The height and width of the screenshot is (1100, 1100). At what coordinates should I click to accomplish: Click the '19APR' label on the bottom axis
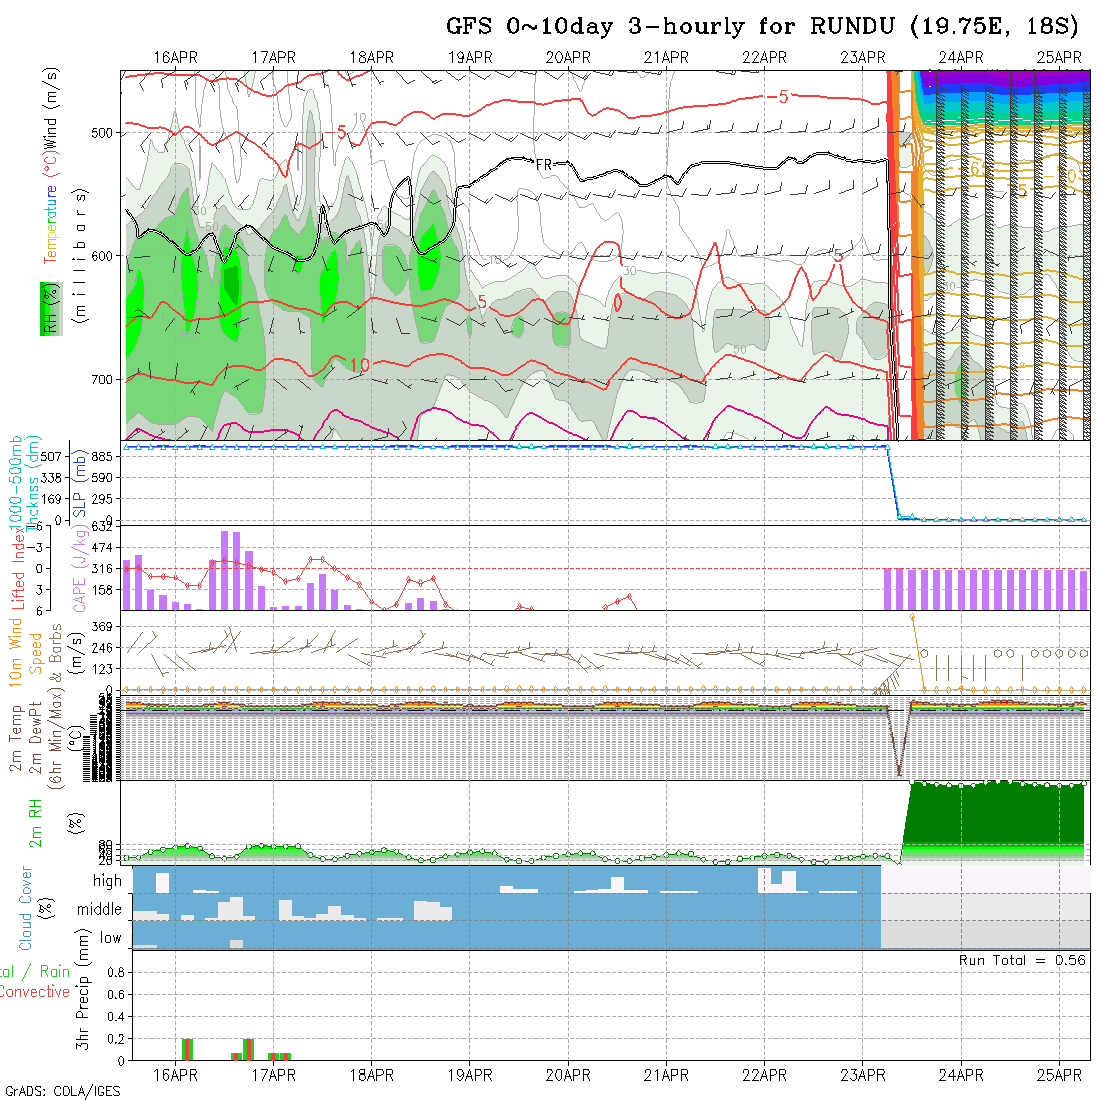(470, 1075)
